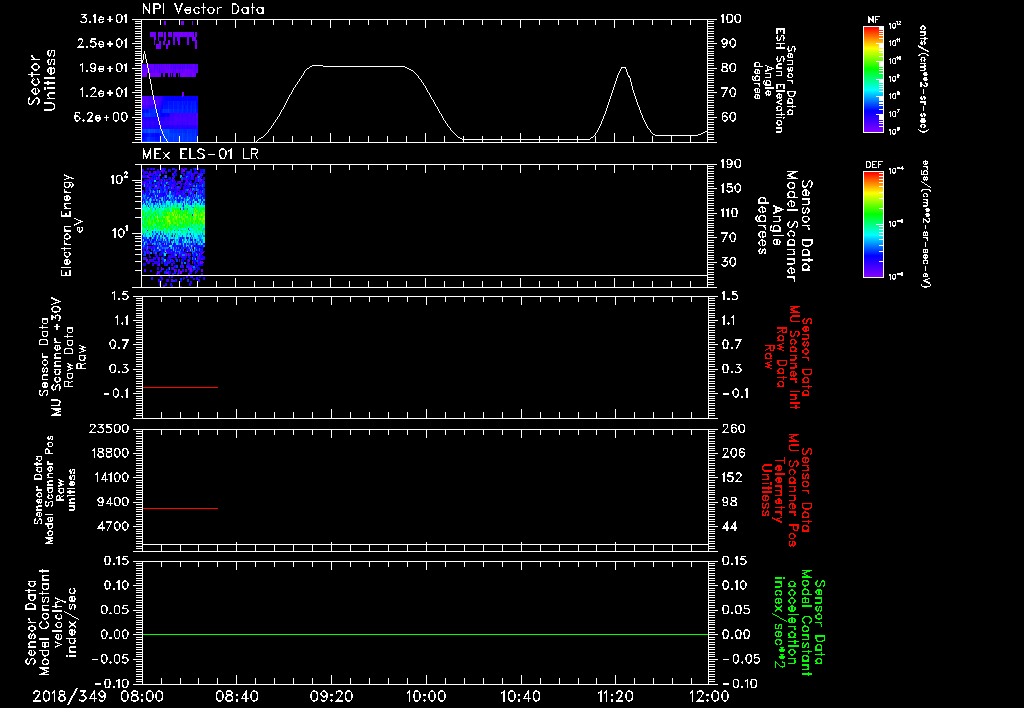Click the 2.5e+01 sector axis value
The width and height of the screenshot is (1024, 708).
point(104,43)
